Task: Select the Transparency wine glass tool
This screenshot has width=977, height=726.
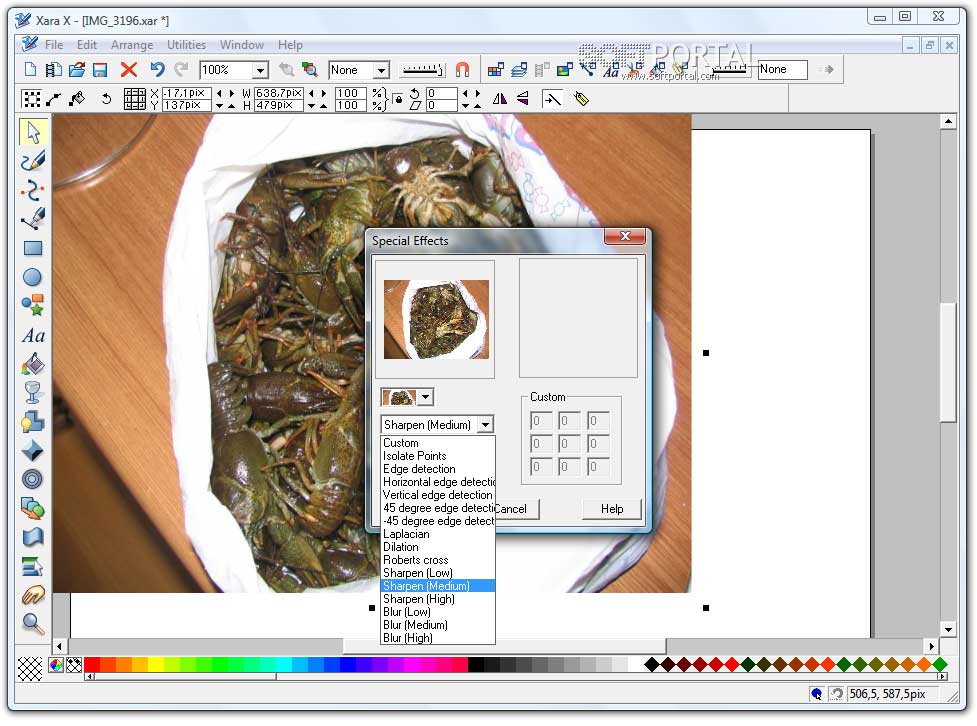Action: click(x=32, y=393)
